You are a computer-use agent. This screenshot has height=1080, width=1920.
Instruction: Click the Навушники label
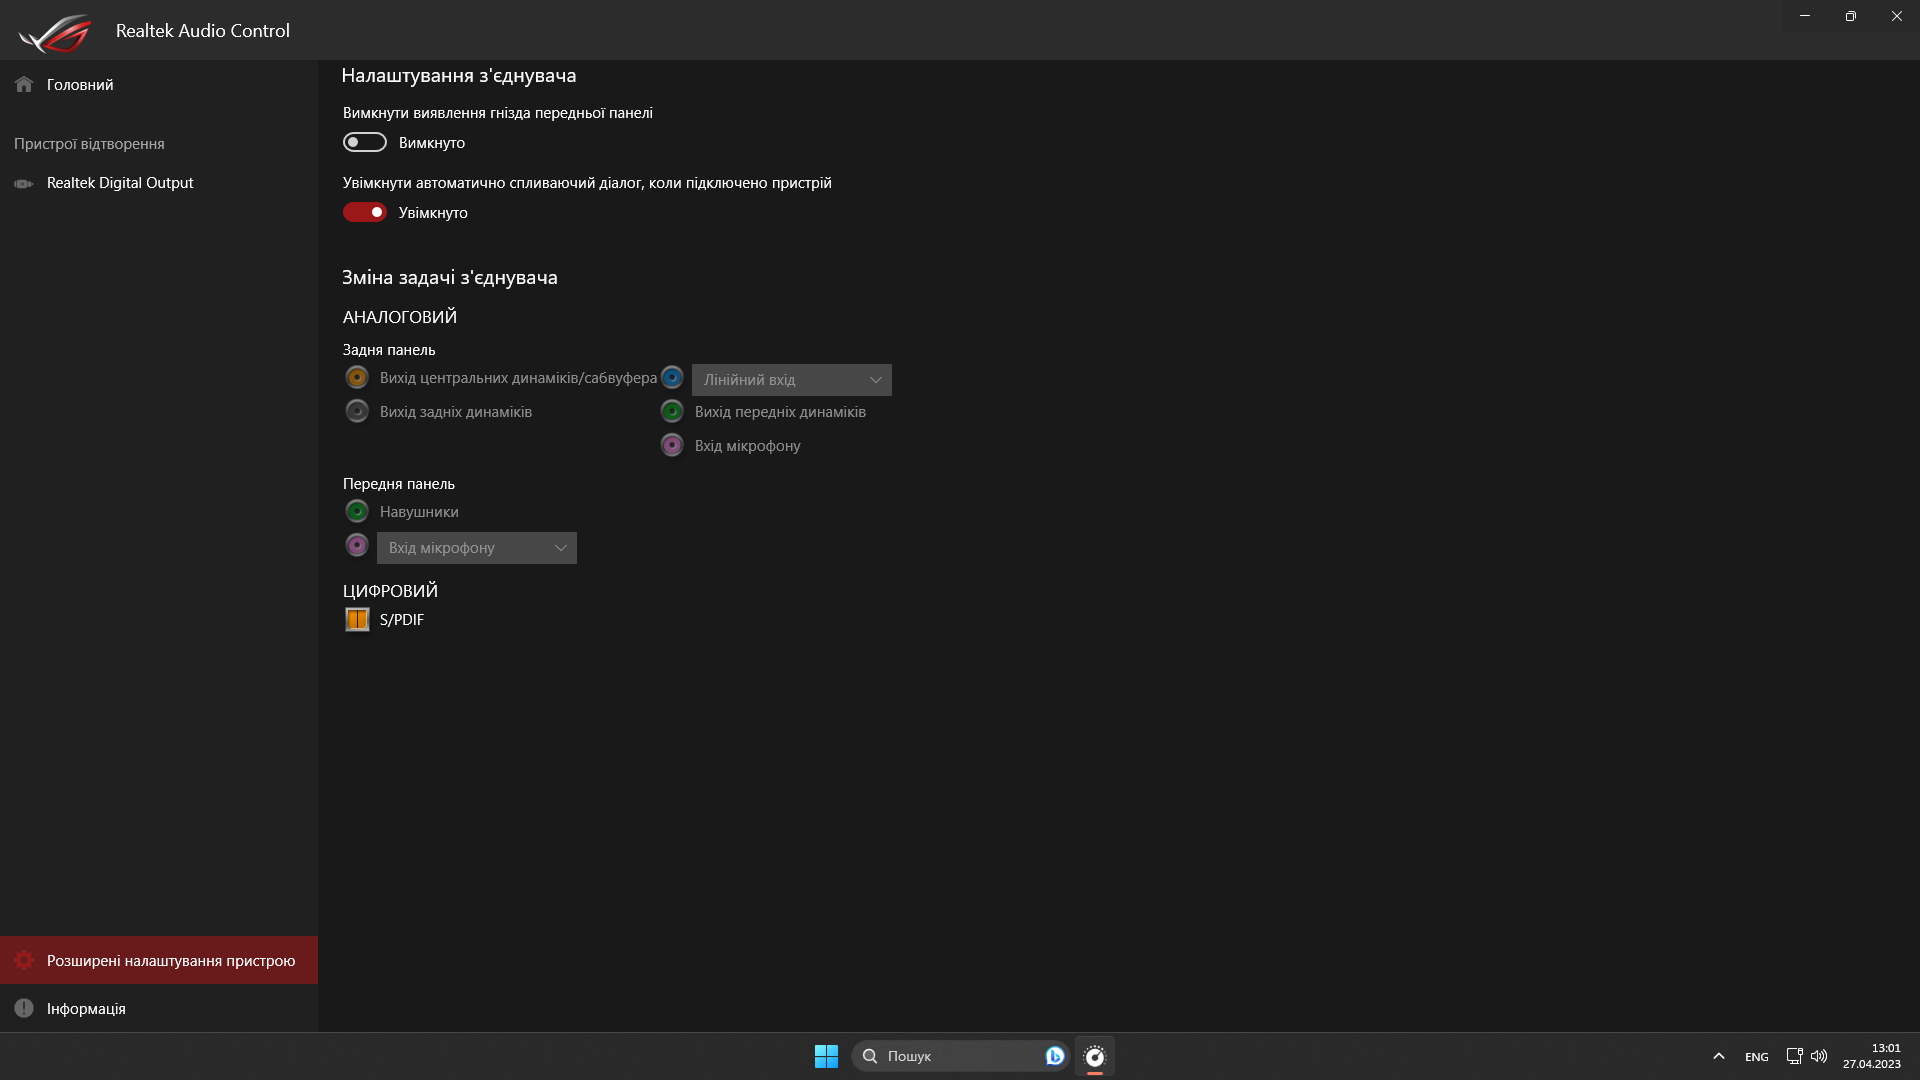[419, 512]
